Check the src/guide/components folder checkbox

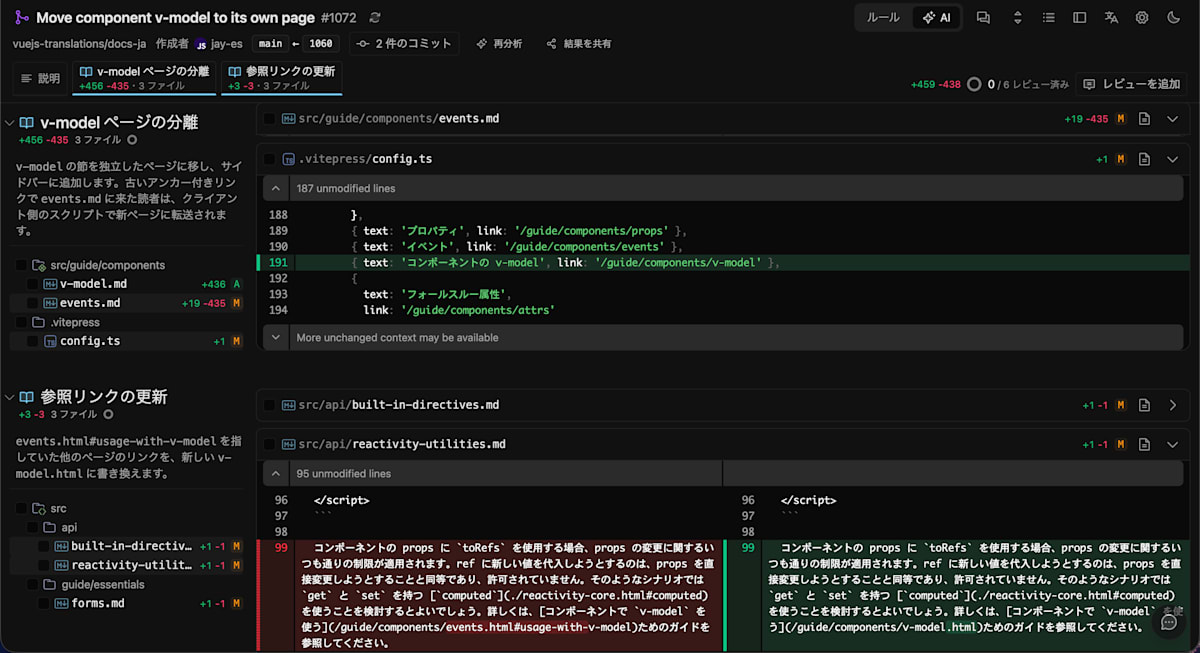tap(21, 265)
